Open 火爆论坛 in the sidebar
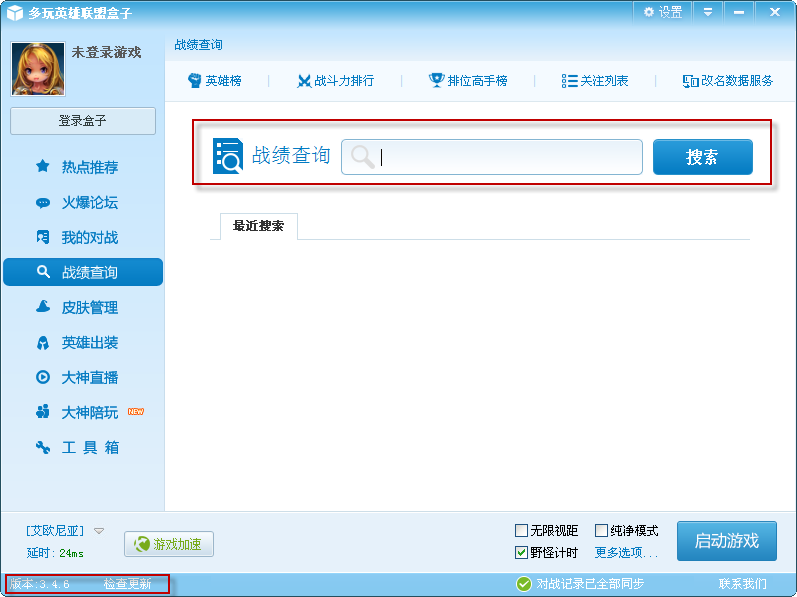797x597 pixels. coord(83,202)
